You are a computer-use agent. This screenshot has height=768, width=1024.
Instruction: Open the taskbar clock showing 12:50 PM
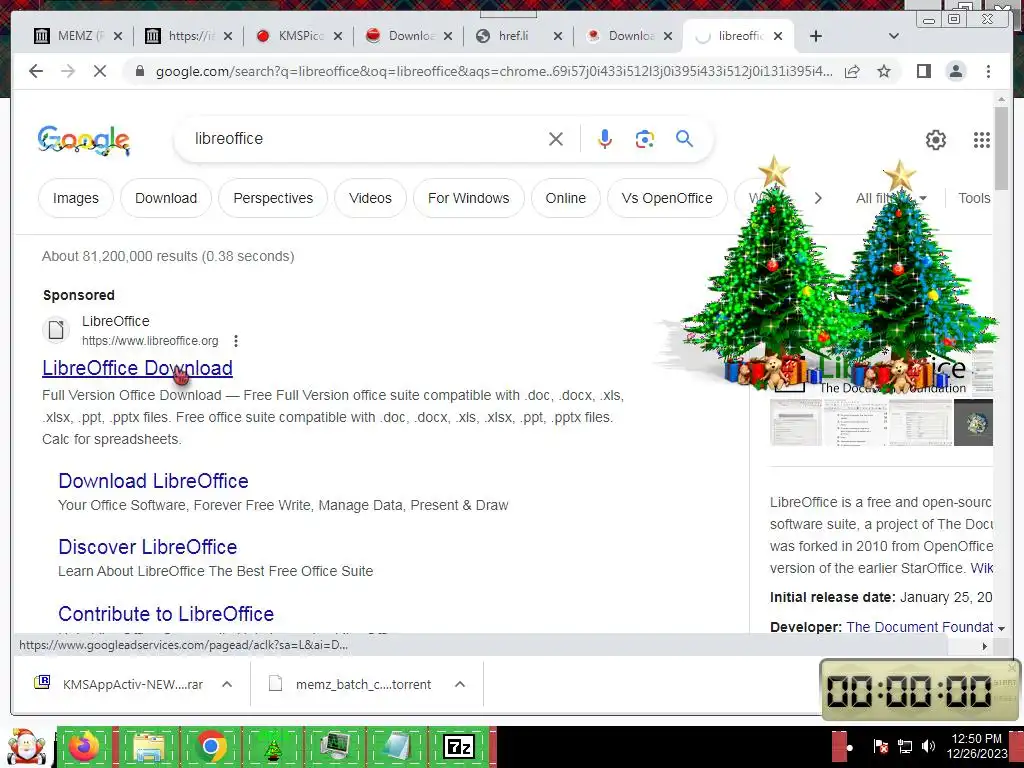tap(977, 746)
